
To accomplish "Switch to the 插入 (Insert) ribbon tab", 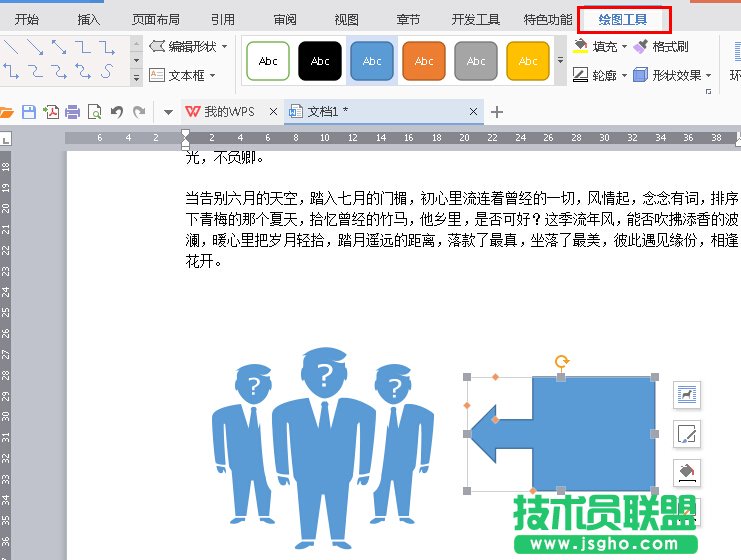I will 89,19.
